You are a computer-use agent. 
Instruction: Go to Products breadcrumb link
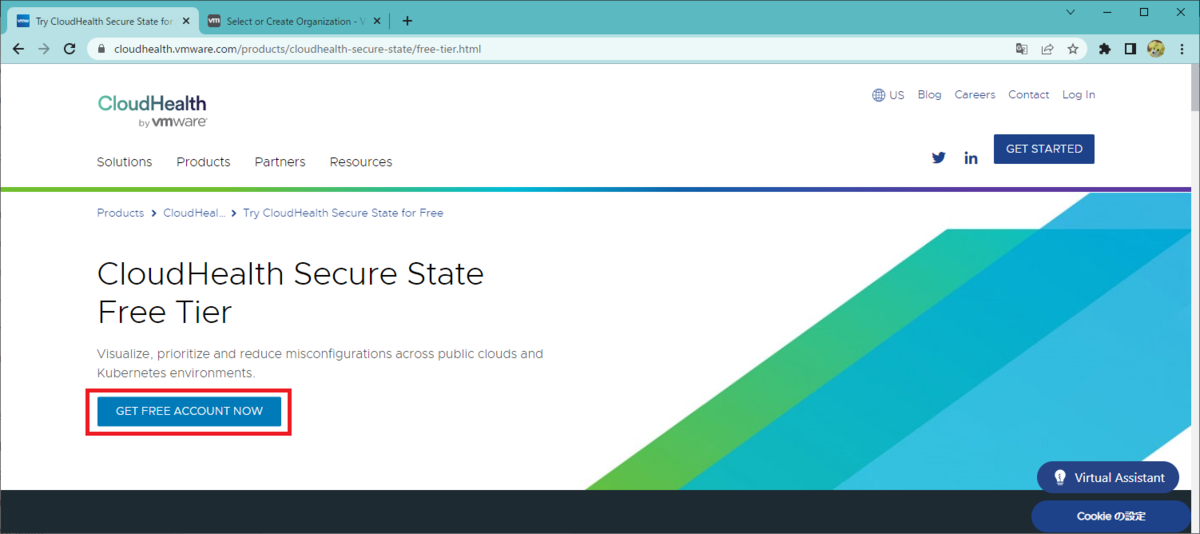(120, 213)
